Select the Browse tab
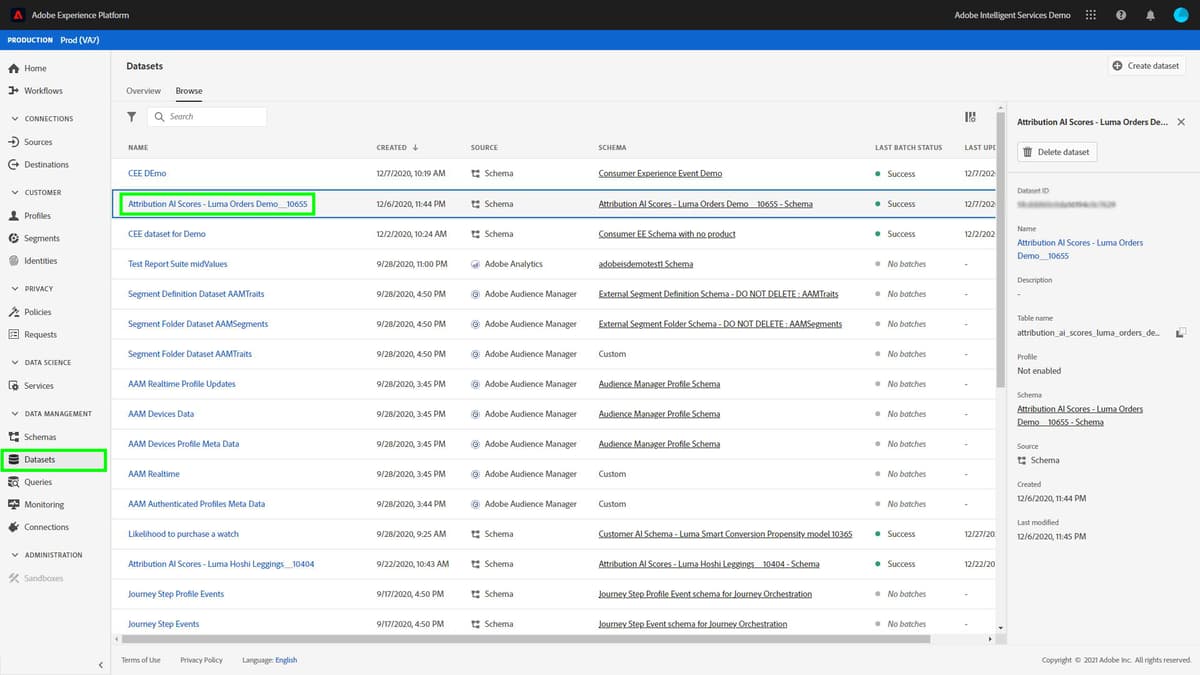 pos(188,90)
